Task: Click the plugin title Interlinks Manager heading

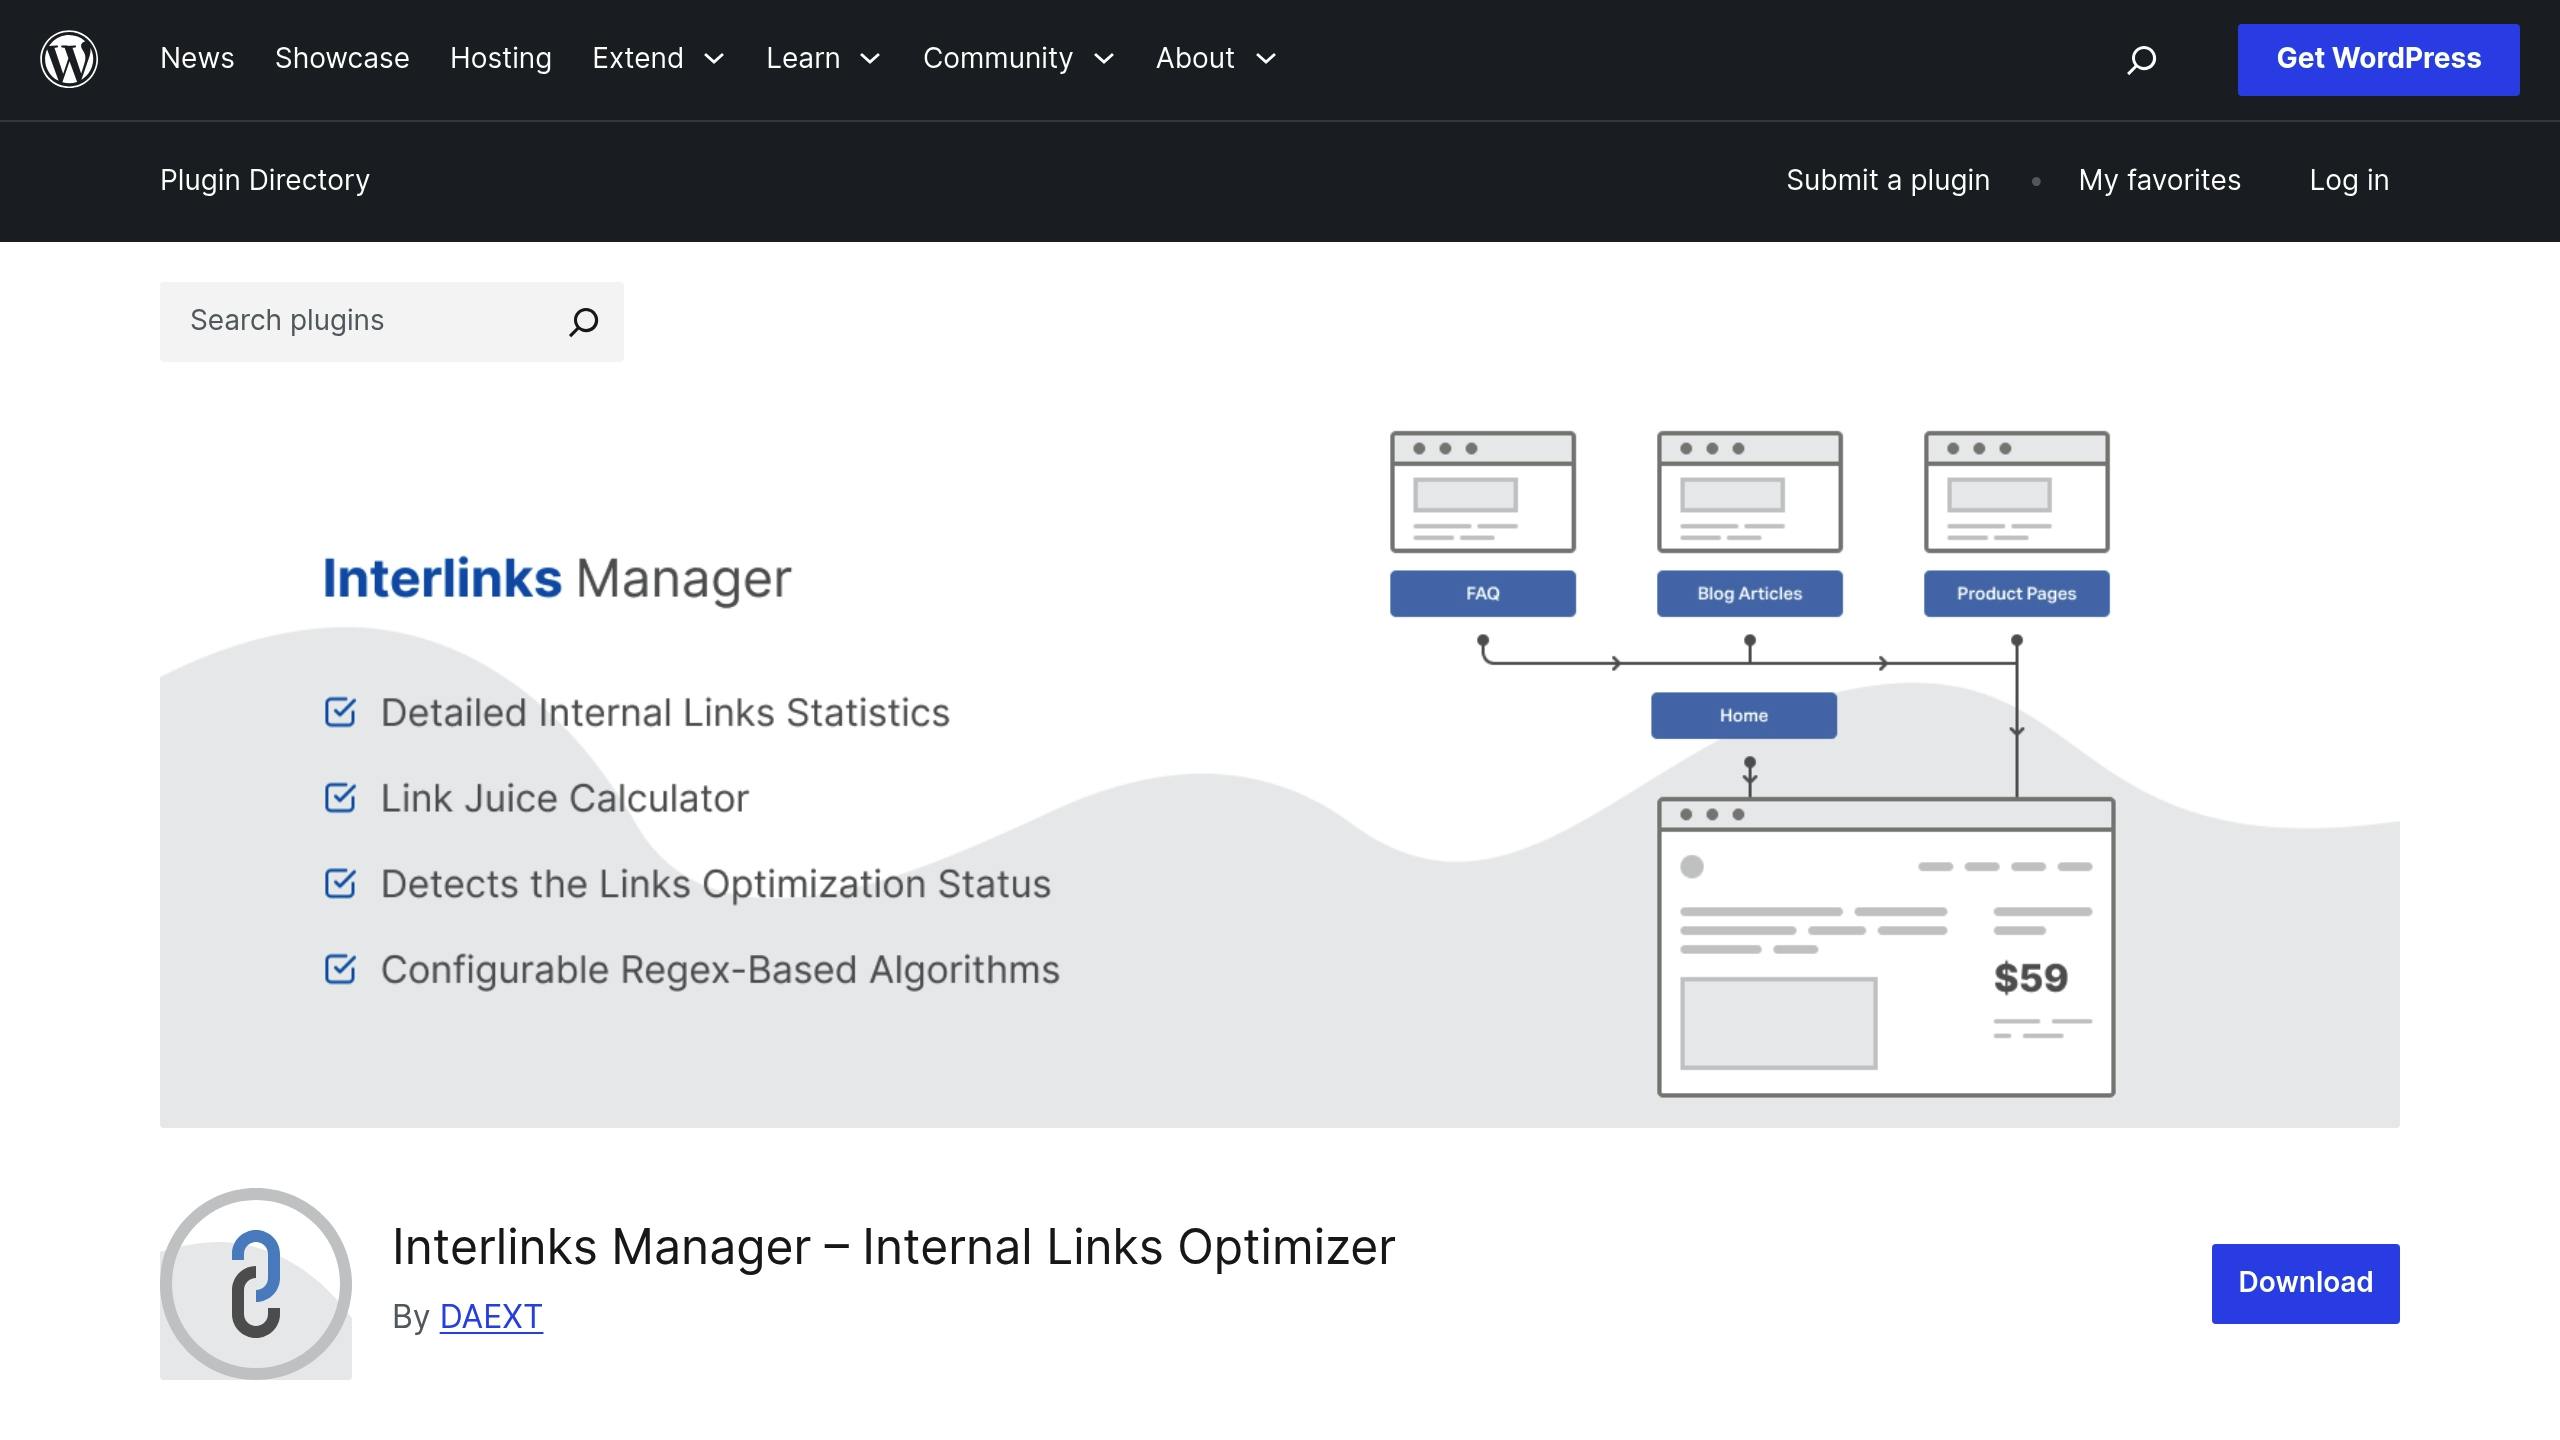Action: [x=893, y=1247]
